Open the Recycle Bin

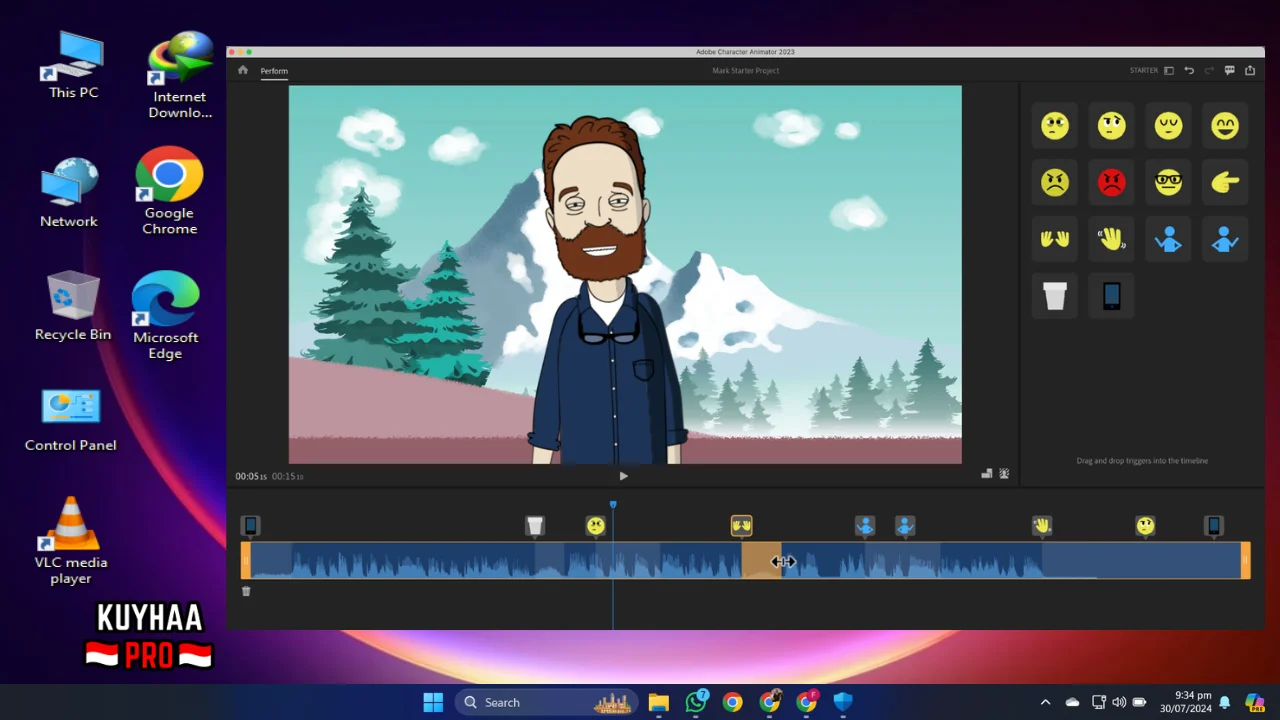point(73,306)
